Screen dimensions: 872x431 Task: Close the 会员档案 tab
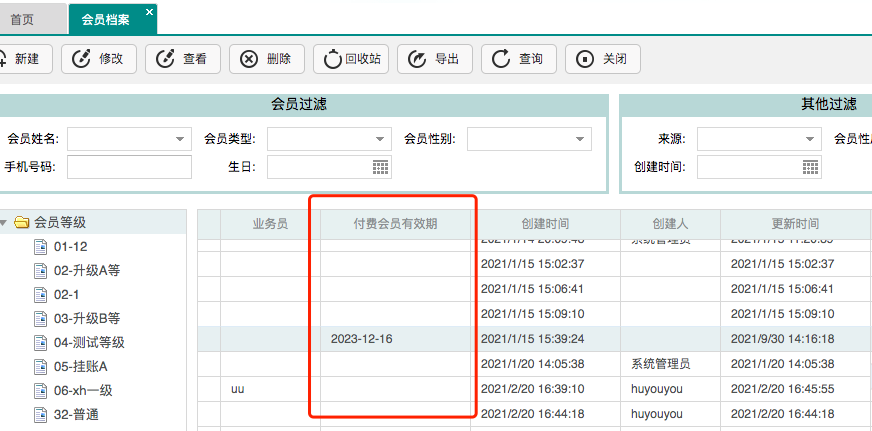tap(149, 12)
